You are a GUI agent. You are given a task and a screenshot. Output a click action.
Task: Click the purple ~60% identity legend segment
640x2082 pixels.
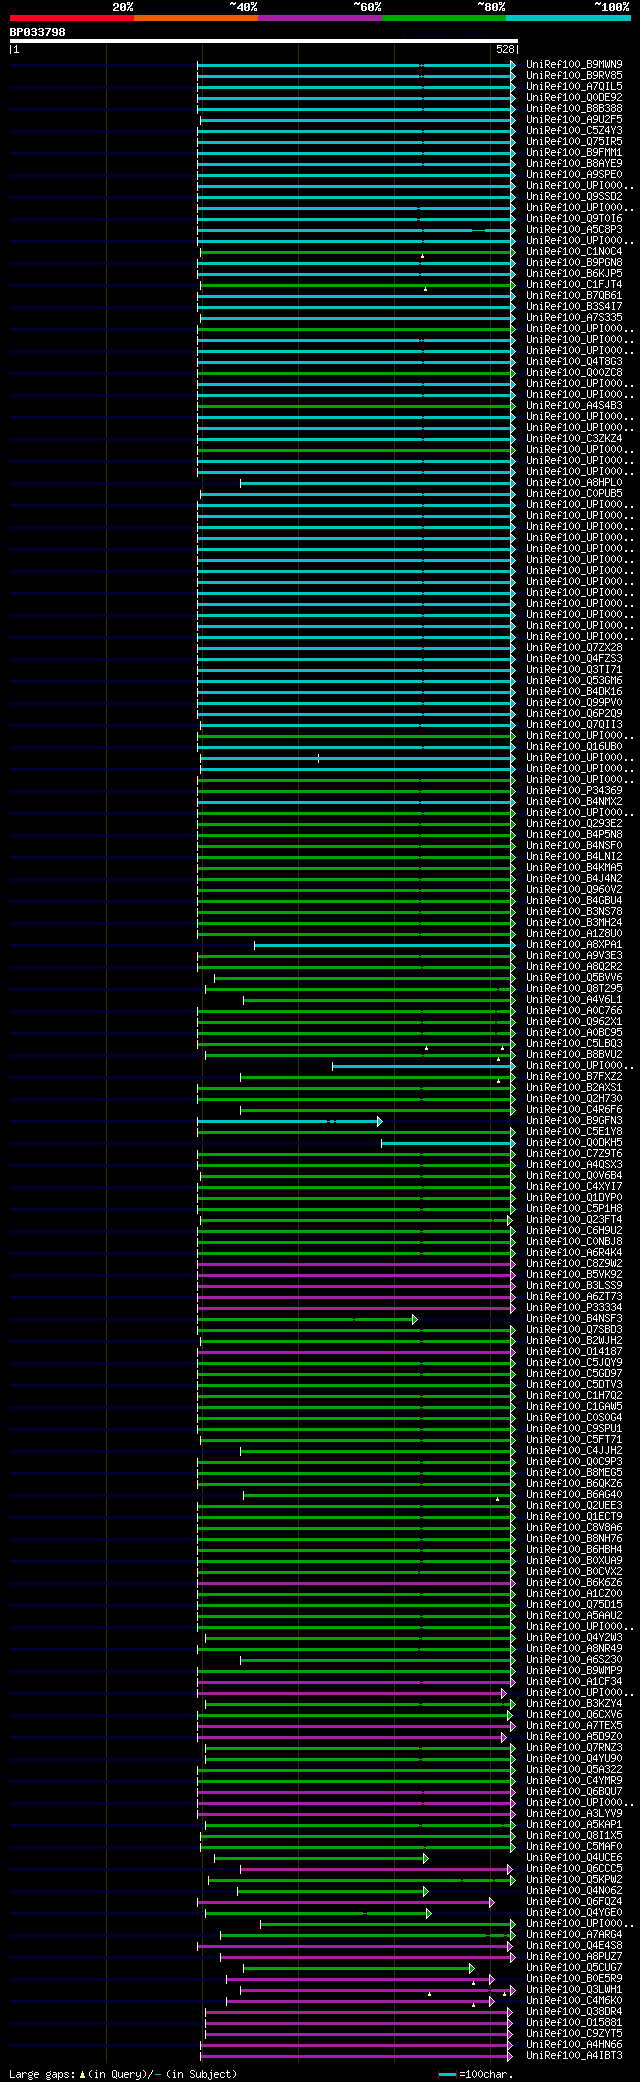click(x=319, y=18)
